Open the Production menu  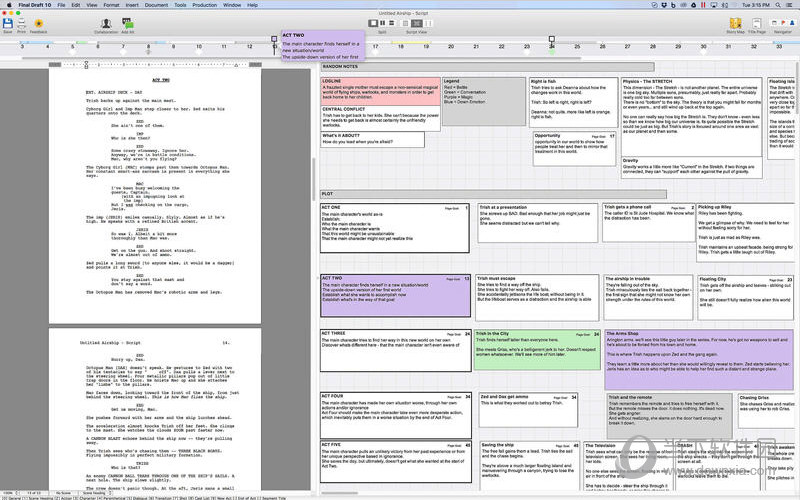[205, 5]
